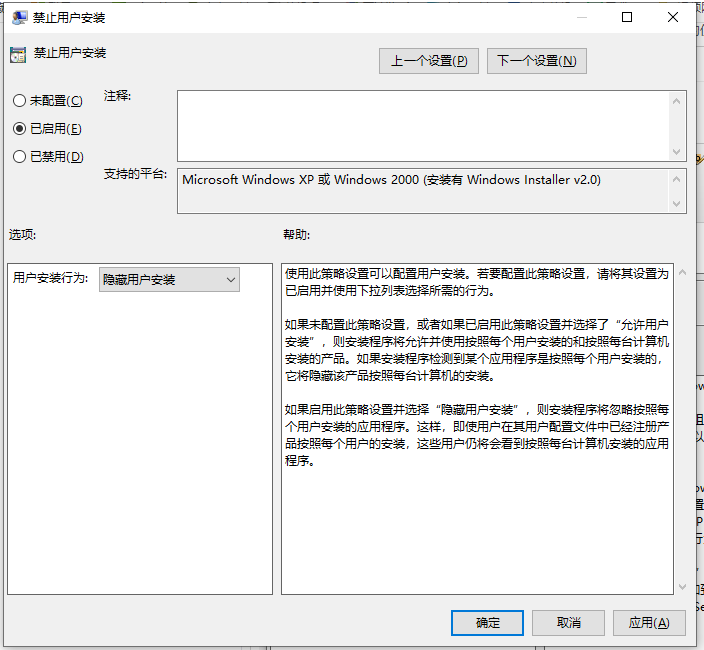The image size is (704, 650).
Task: Click the help paragraph starting 如果未配置此策略设置
Action: 477,350
